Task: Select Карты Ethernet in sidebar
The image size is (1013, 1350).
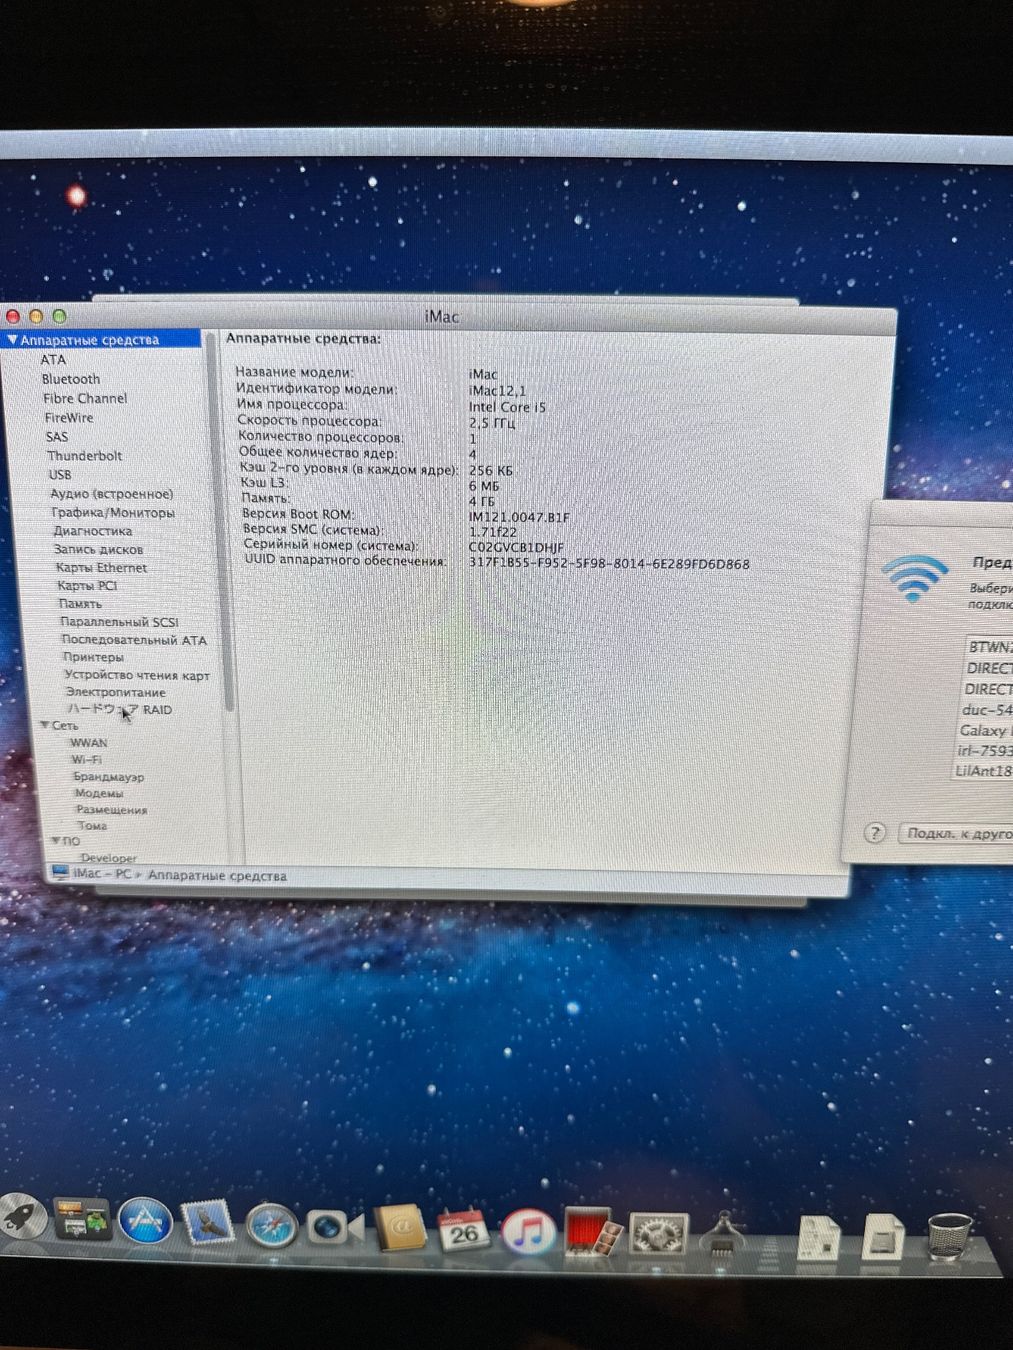Action: [x=101, y=567]
